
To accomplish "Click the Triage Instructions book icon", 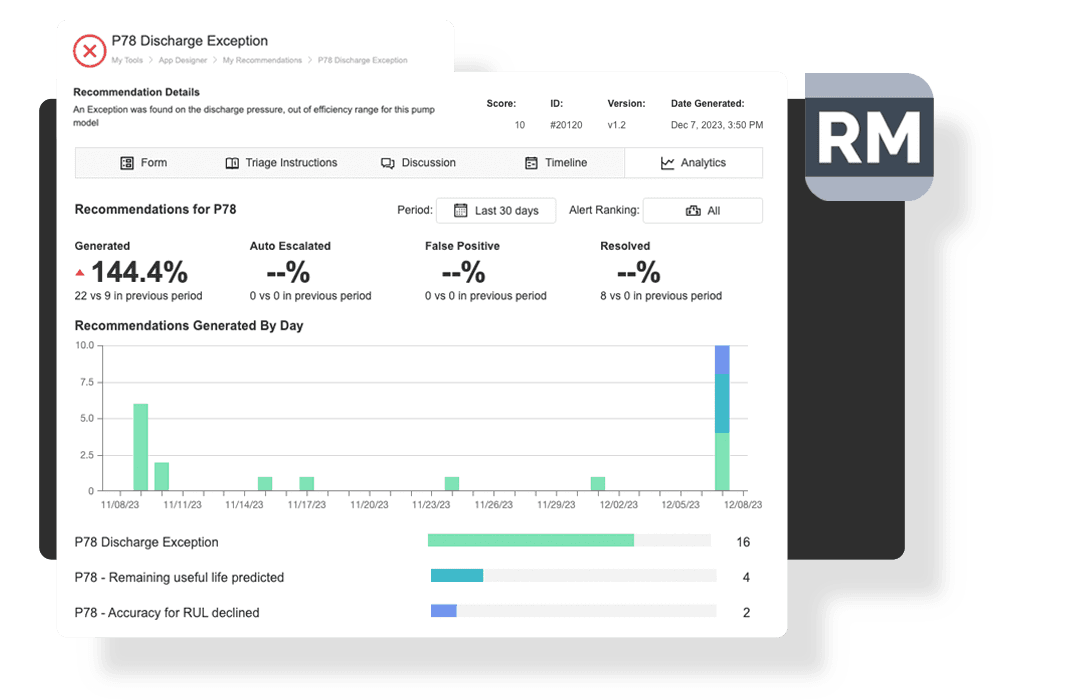I will (x=232, y=163).
